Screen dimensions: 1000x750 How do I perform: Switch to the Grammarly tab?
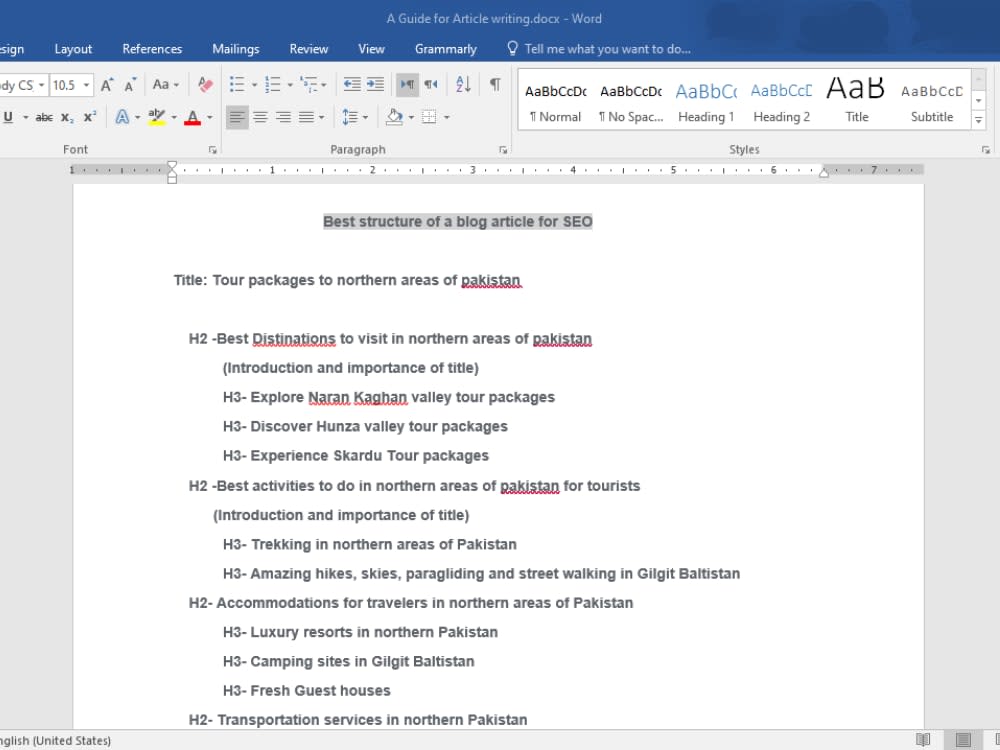coord(446,49)
